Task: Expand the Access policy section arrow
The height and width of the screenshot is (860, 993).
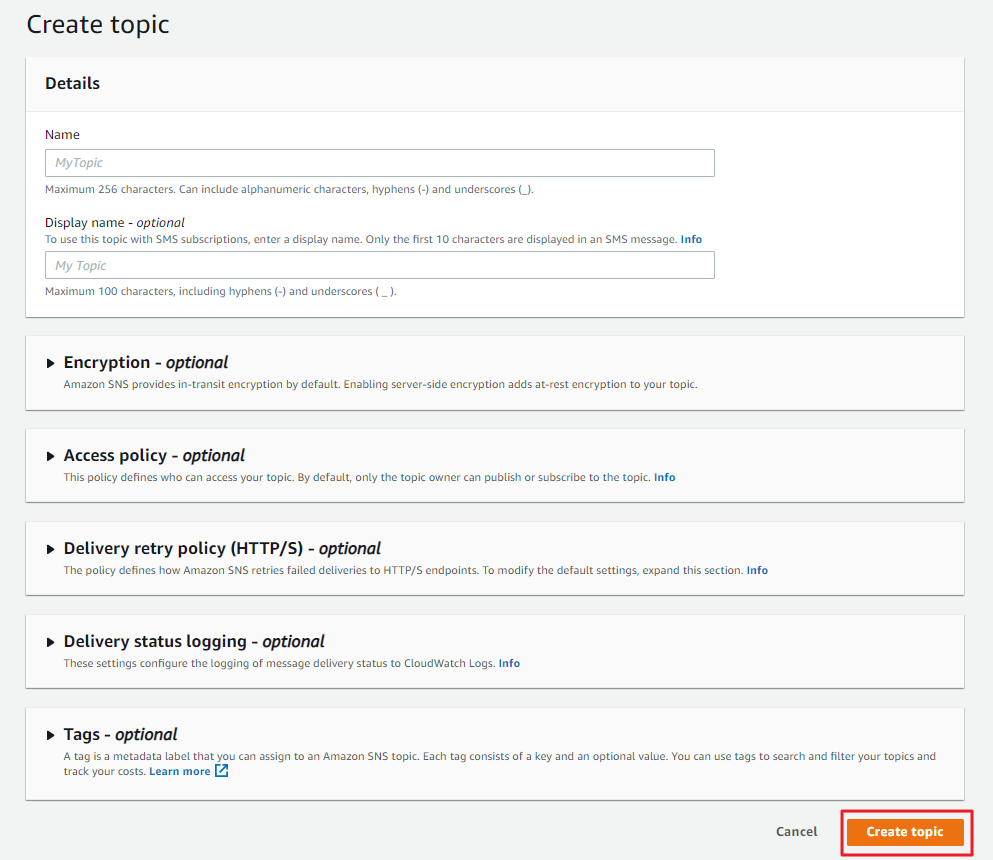Action: (51, 456)
